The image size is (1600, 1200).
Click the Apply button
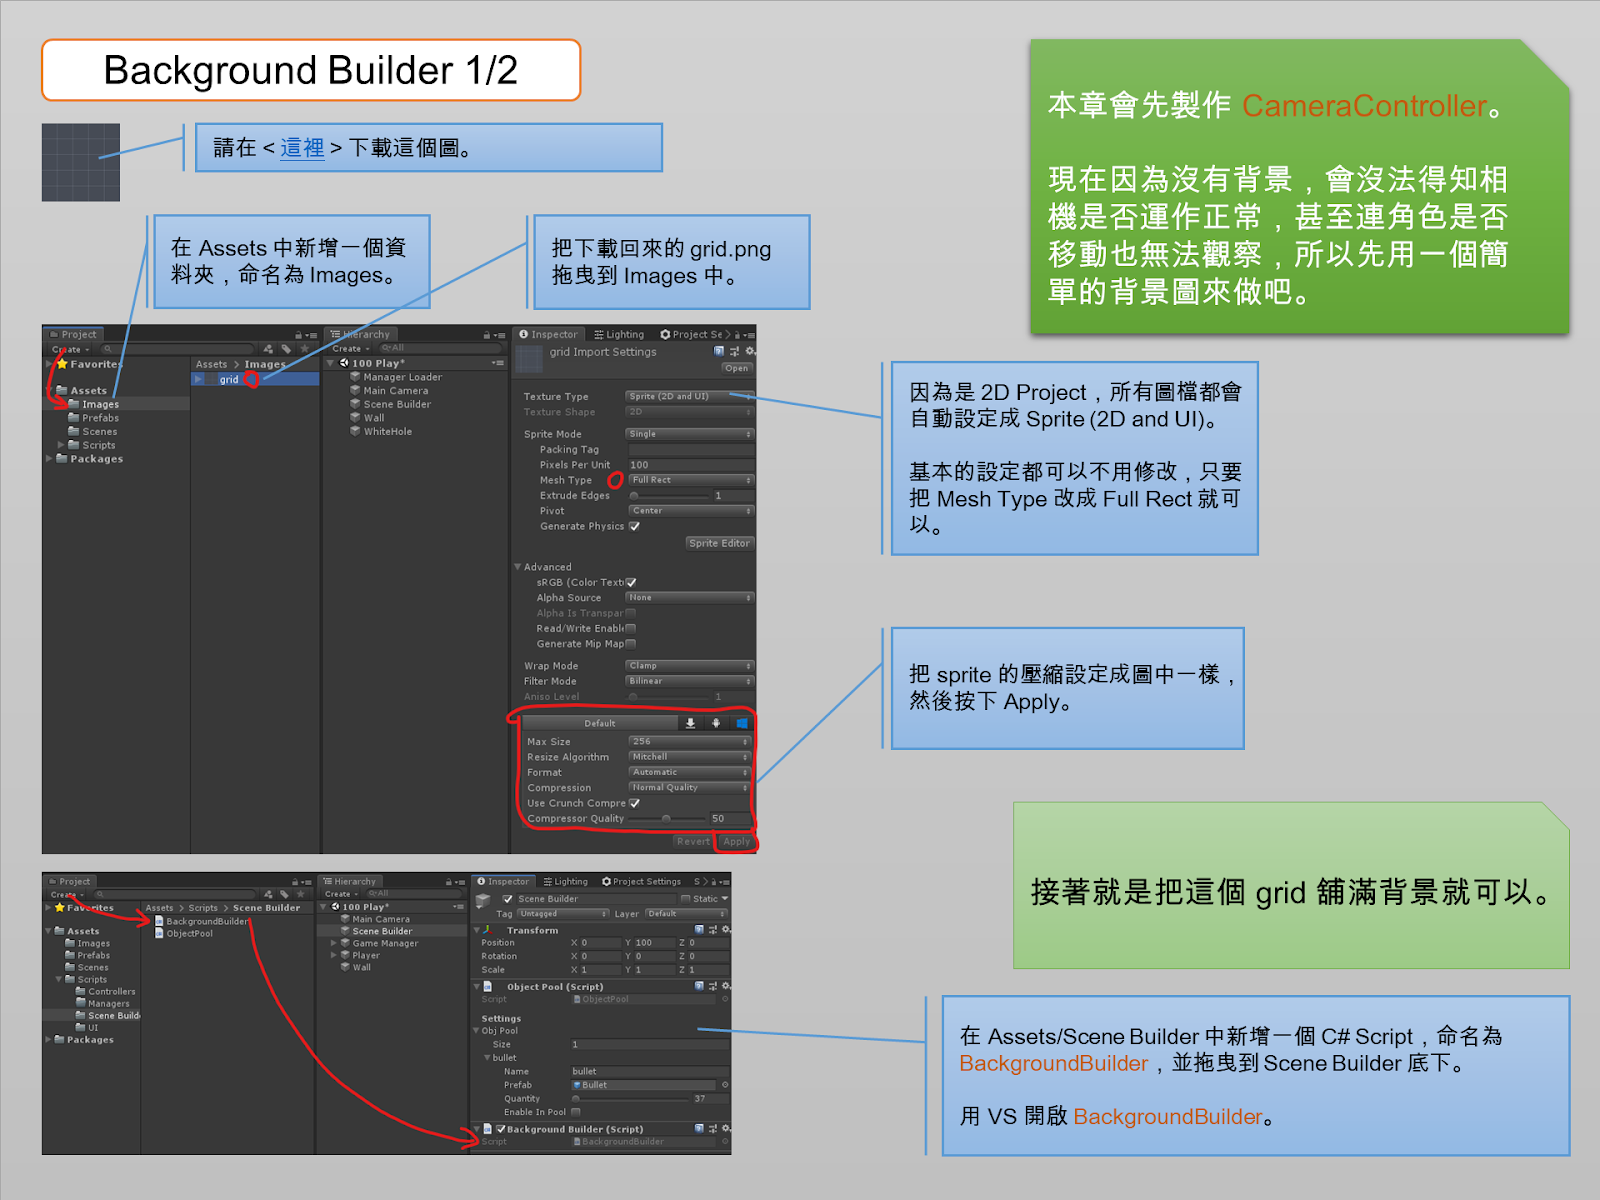(x=736, y=842)
